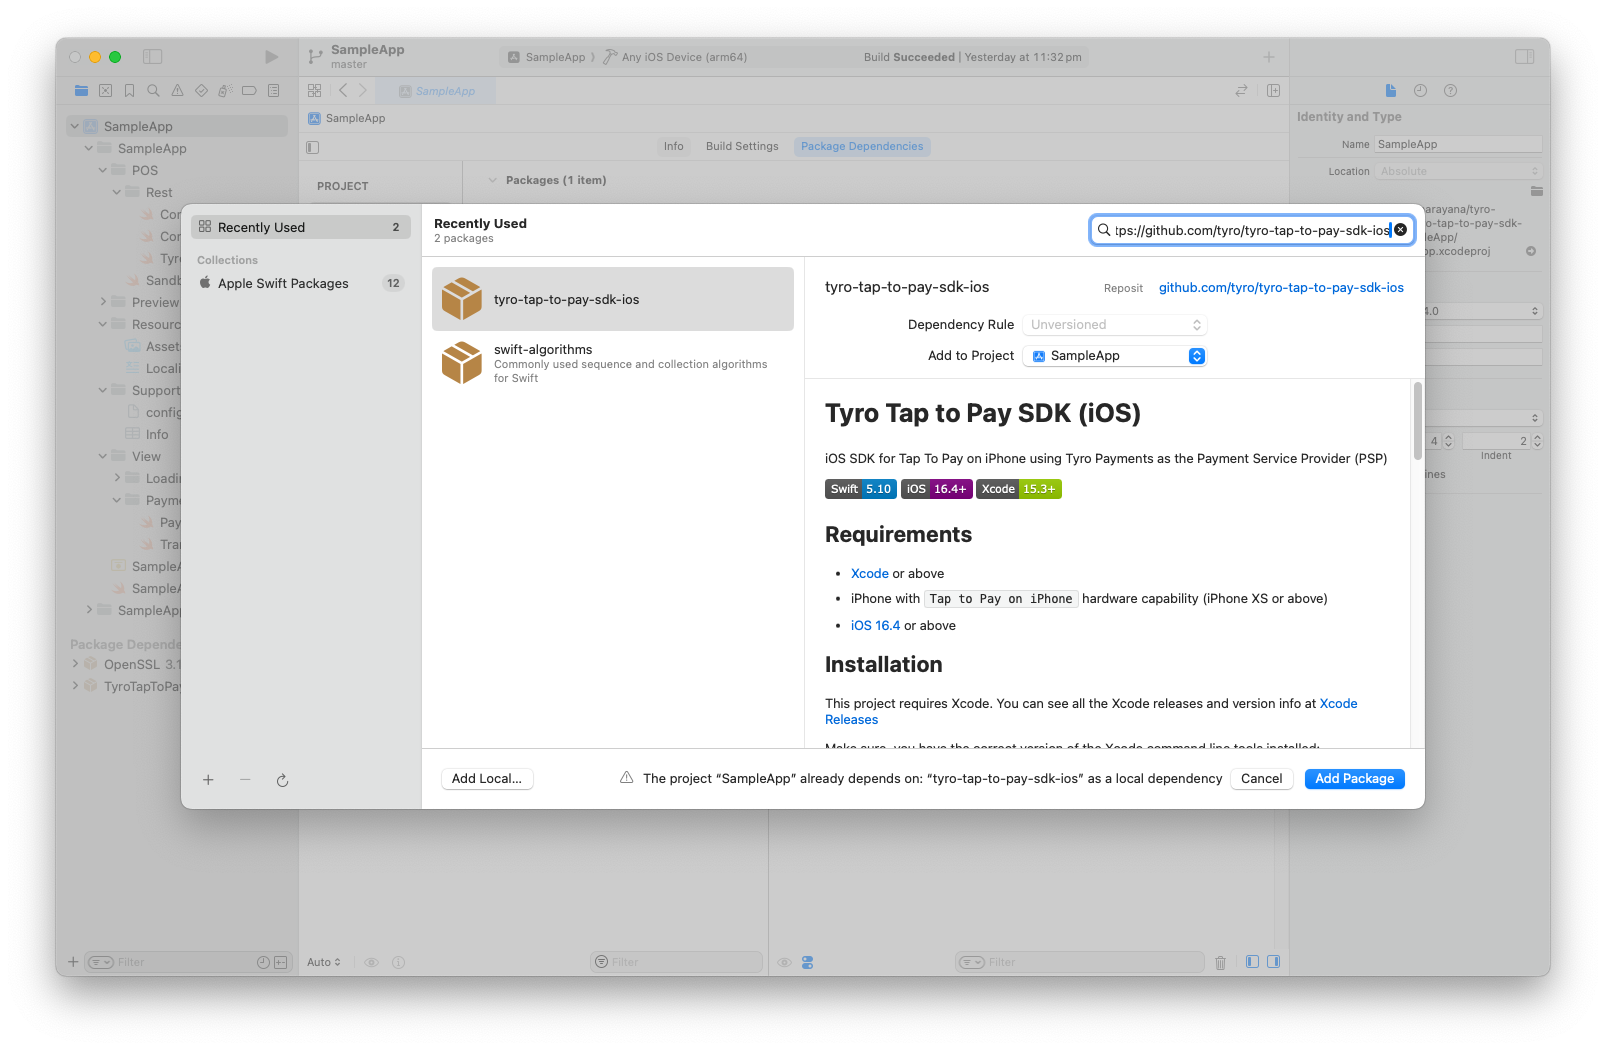Clear the package URL search field
Viewport: 1606px width, 1050px height.
click(x=1400, y=230)
